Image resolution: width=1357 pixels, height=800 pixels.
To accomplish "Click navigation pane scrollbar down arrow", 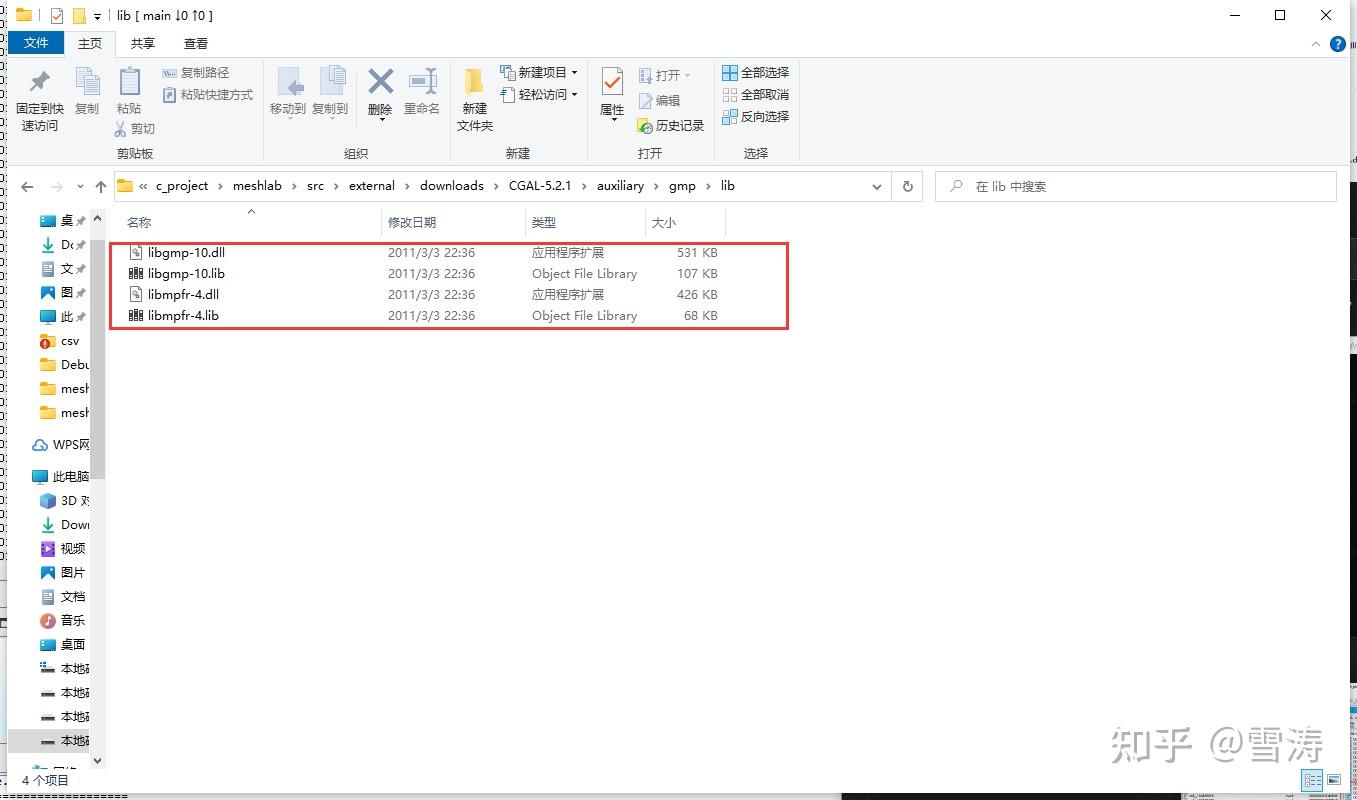I will pyautogui.click(x=97, y=760).
